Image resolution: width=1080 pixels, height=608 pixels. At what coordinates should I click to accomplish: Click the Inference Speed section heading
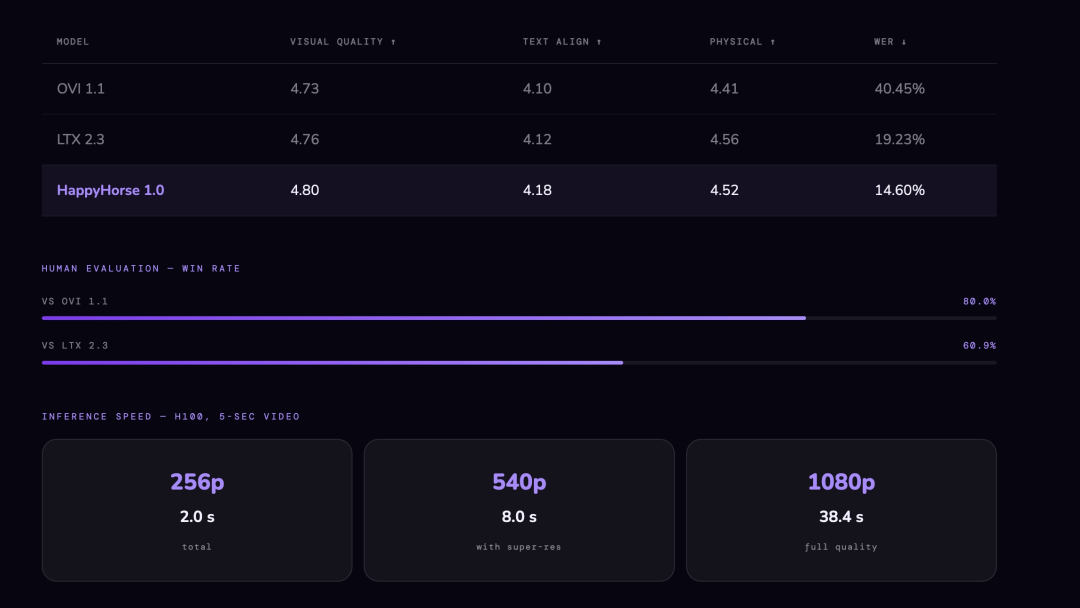[171, 417]
